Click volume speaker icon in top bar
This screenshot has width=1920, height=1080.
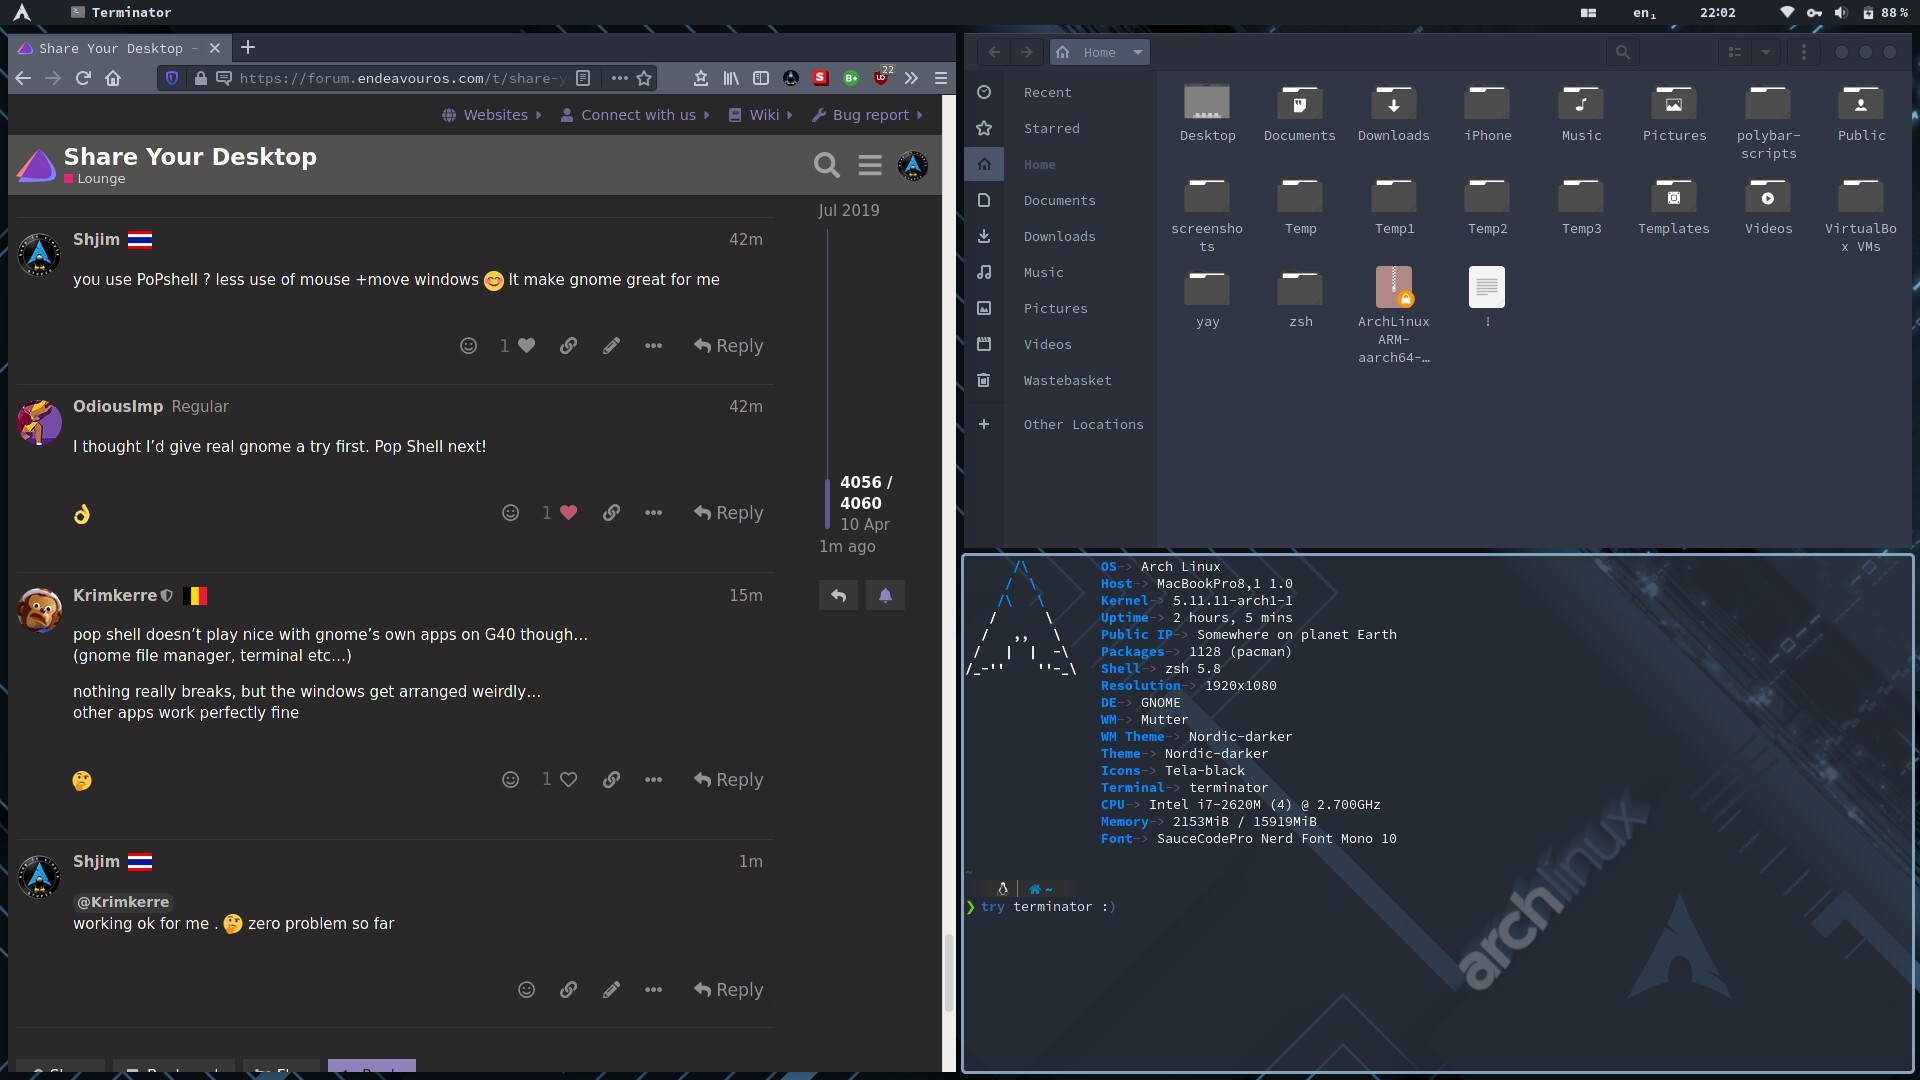click(1841, 12)
